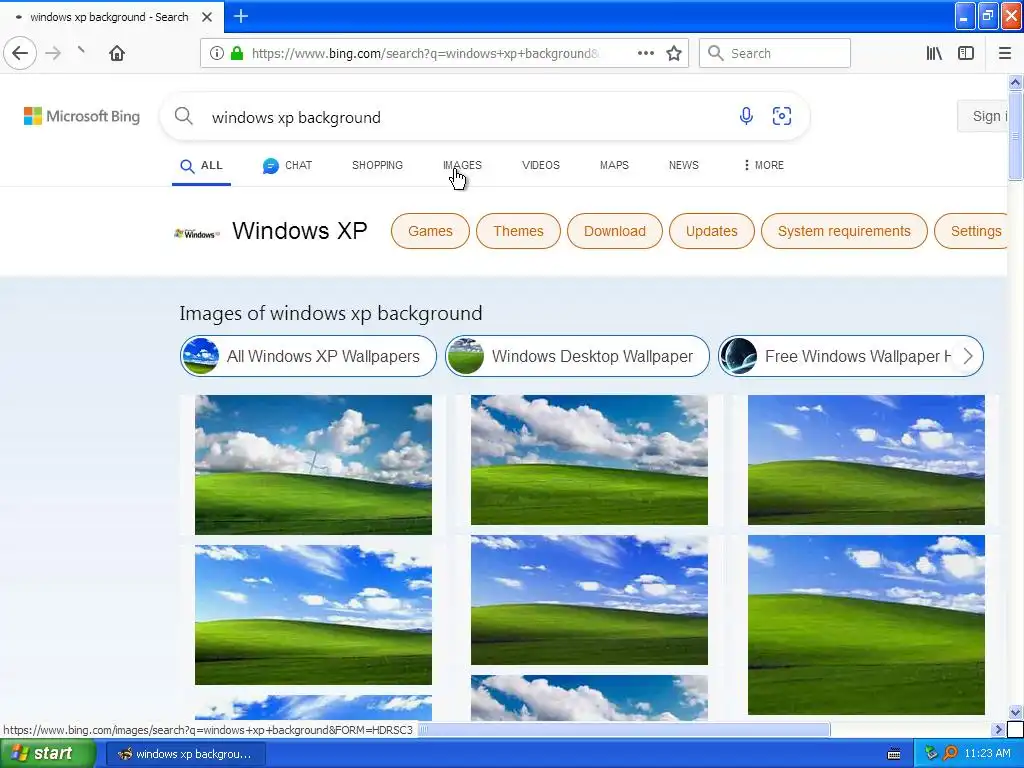Click the on-screen keyboard tray icon
The image size is (1024, 768).
pos(894,754)
